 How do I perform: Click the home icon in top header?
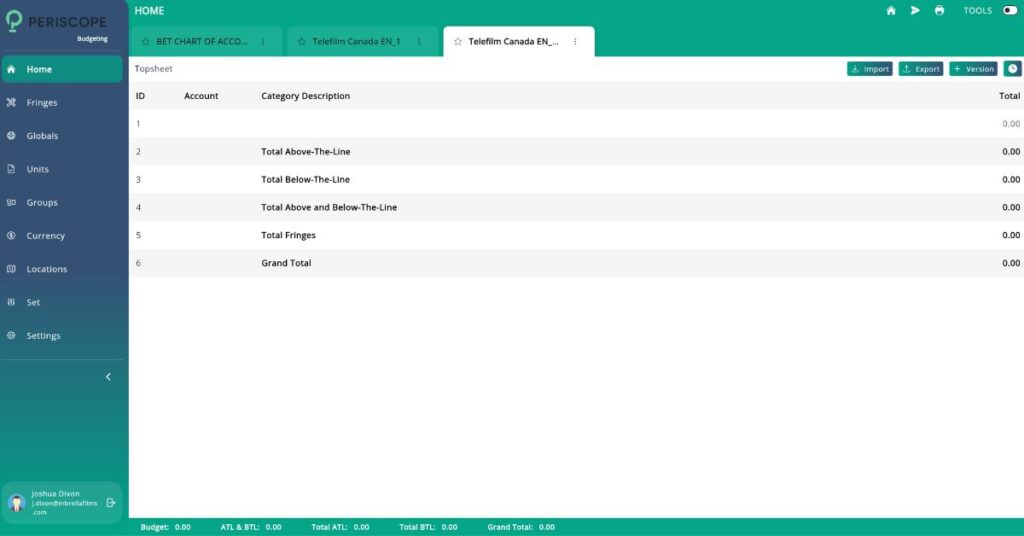[891, 11]
